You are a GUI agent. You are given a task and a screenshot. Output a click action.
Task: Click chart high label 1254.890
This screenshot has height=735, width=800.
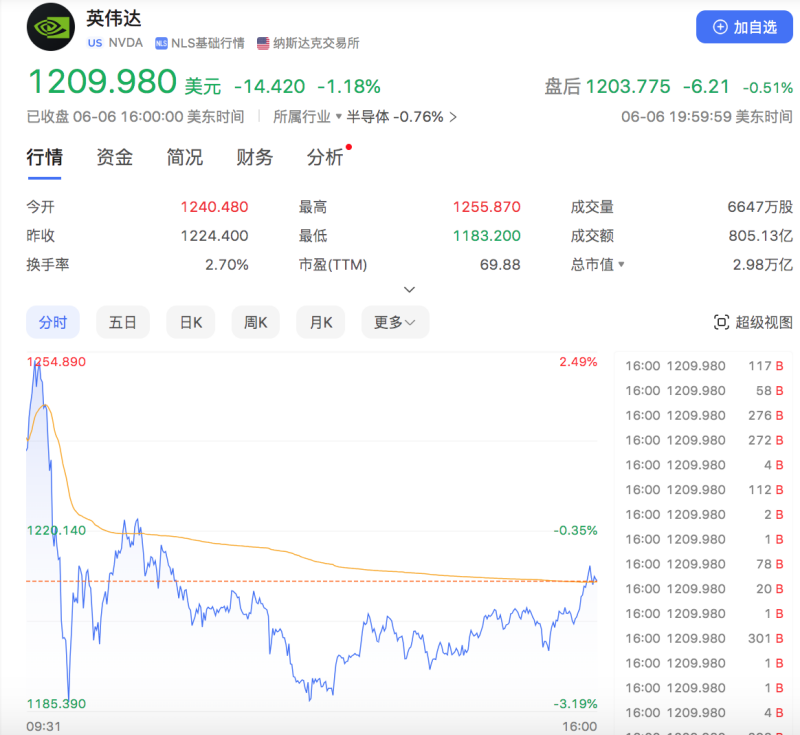coord(56,362)
